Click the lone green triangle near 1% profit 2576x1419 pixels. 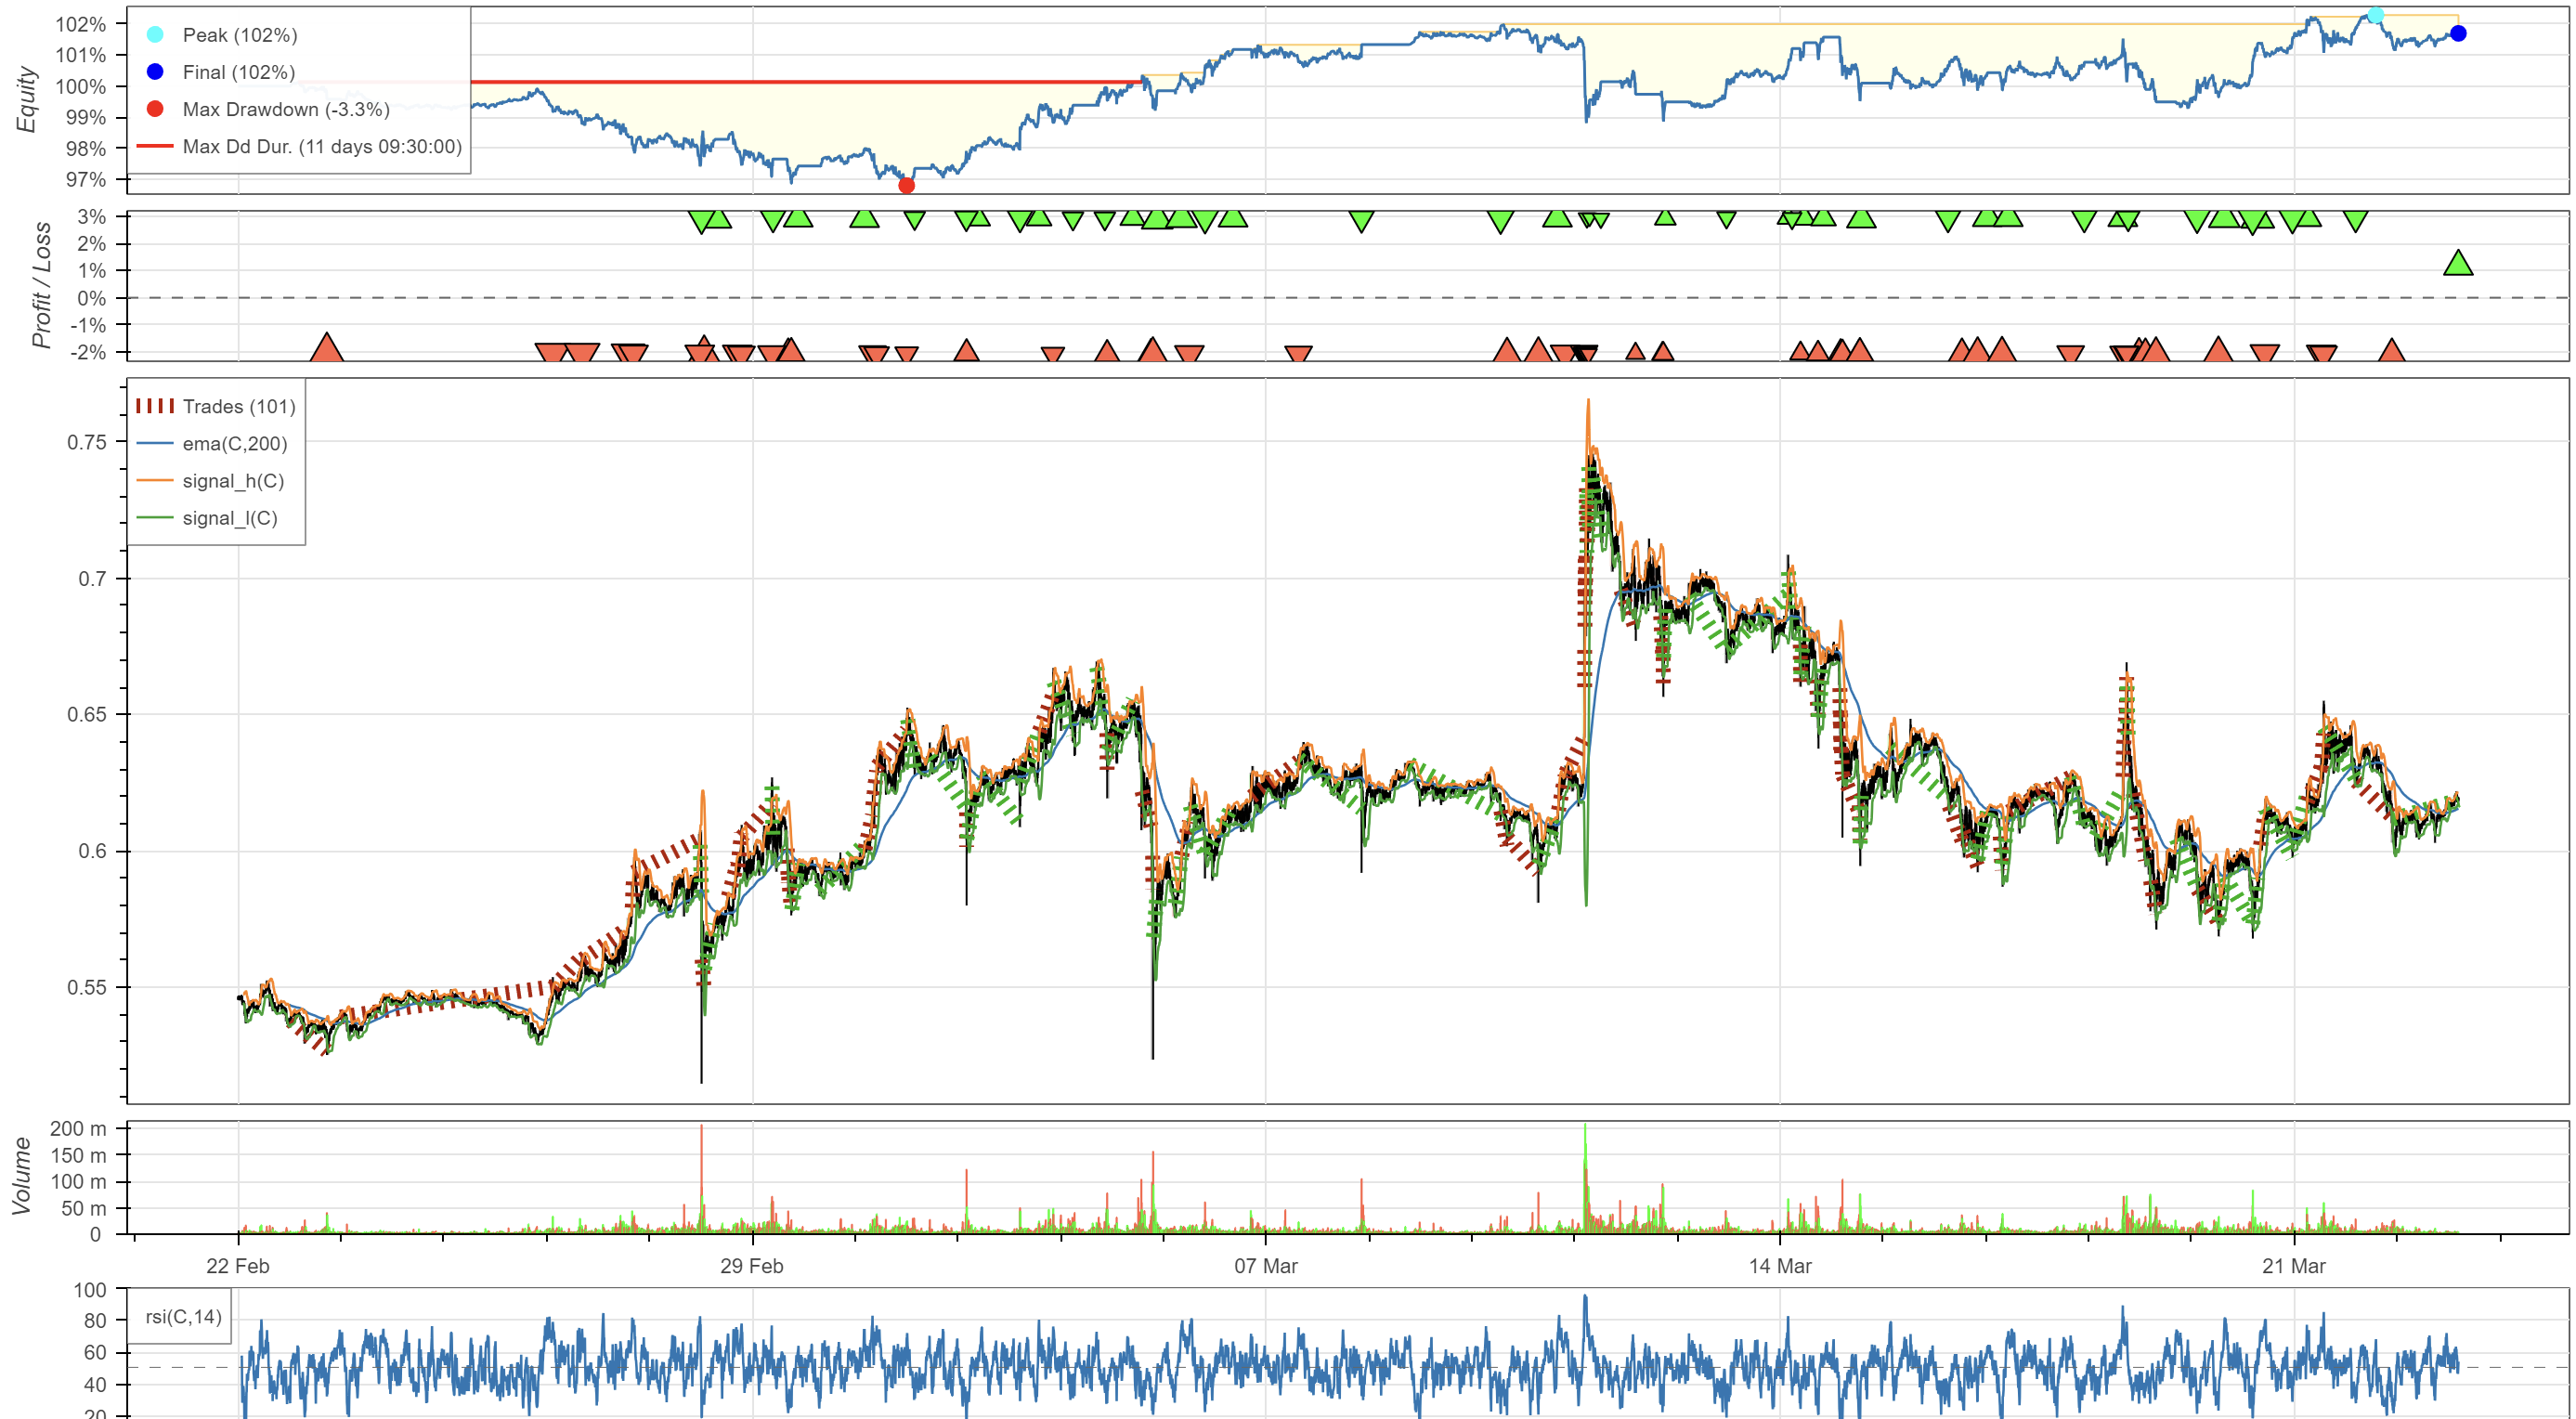tap(2458, 264)
